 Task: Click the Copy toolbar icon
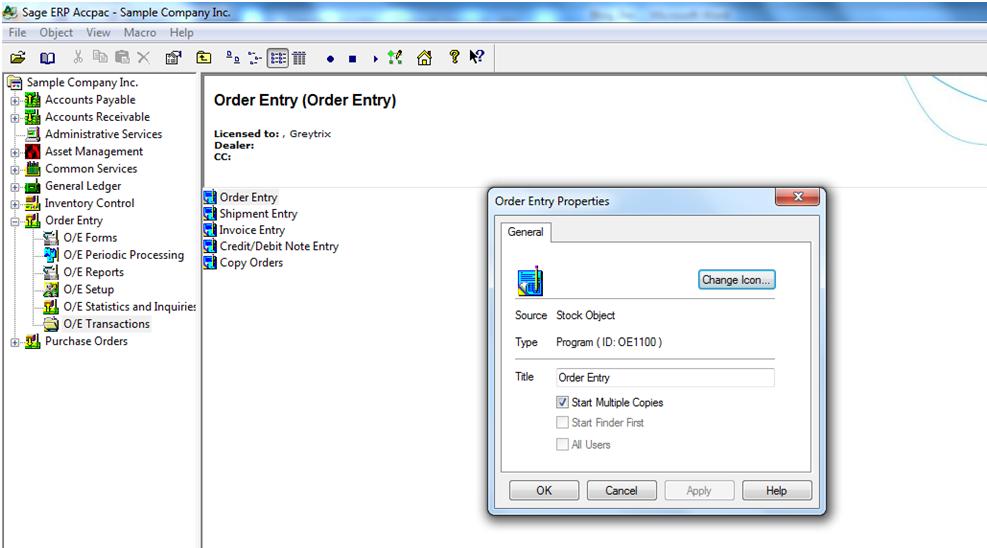(99, 57)
